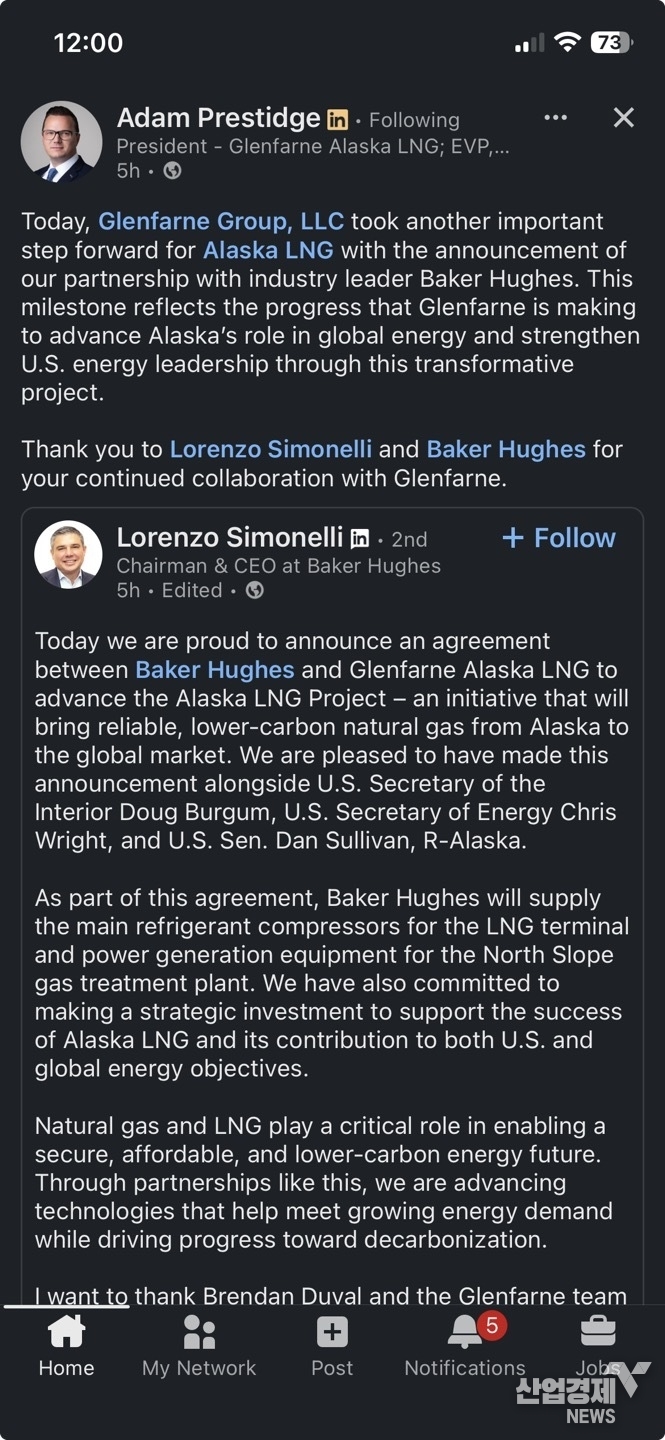Open the Alaska LNG link
The image size is (665, 1440).
point(268,250)
